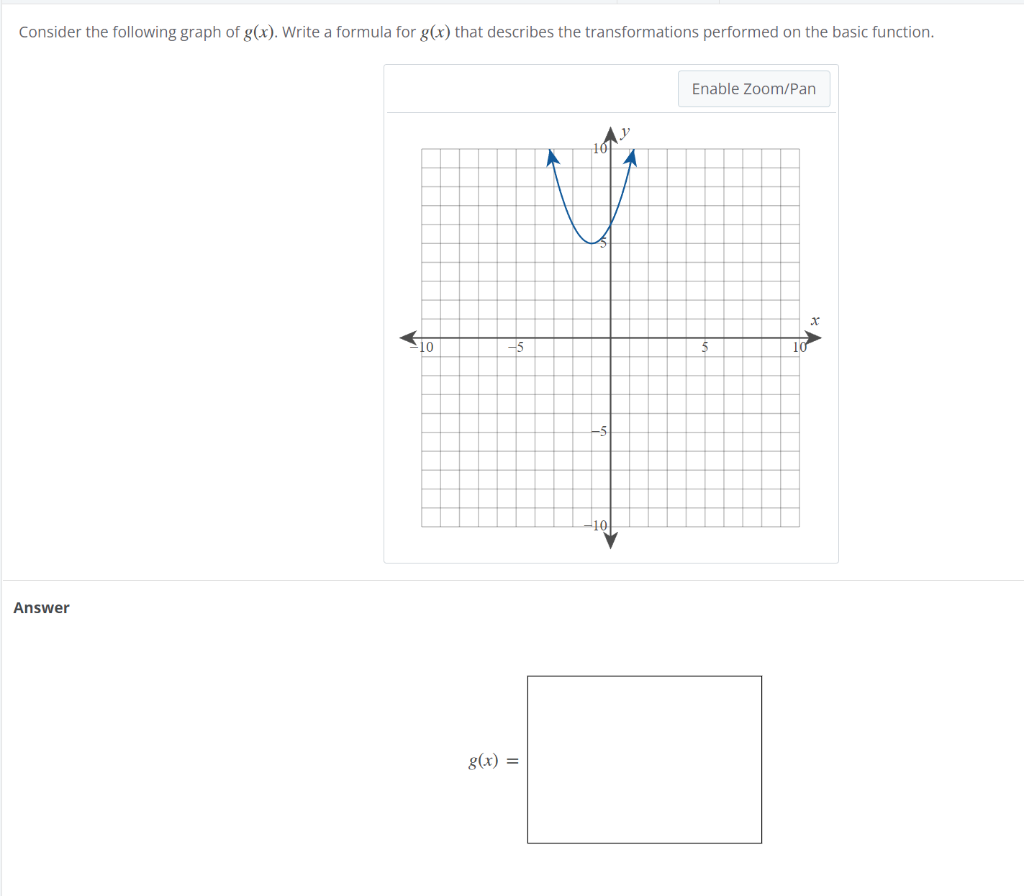Click the right x-axis arrowhead
The height and width of the screenshot is (896, 1024).
pos(812,338)
